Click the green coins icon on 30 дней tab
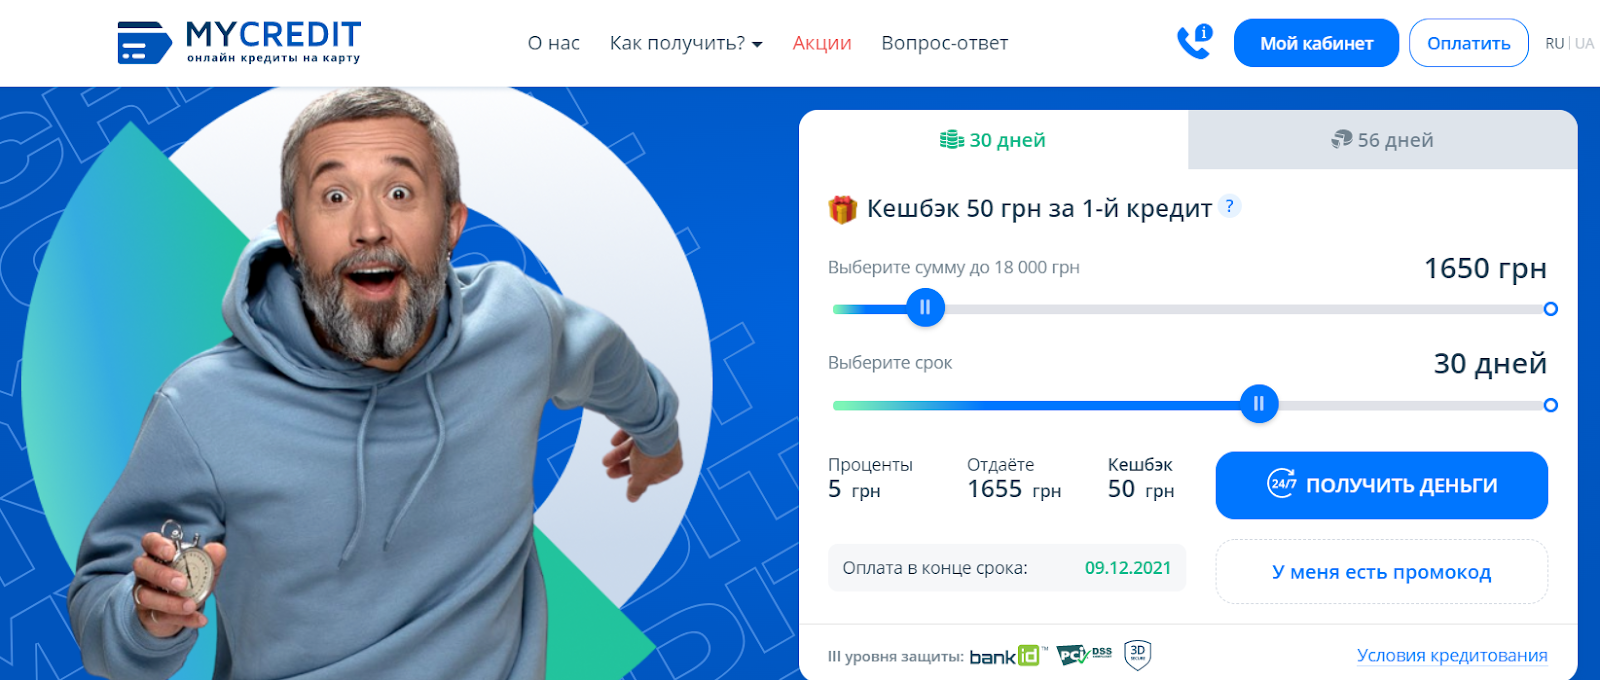The height and width of the screenshot is (680, 1600). (951, 140)
